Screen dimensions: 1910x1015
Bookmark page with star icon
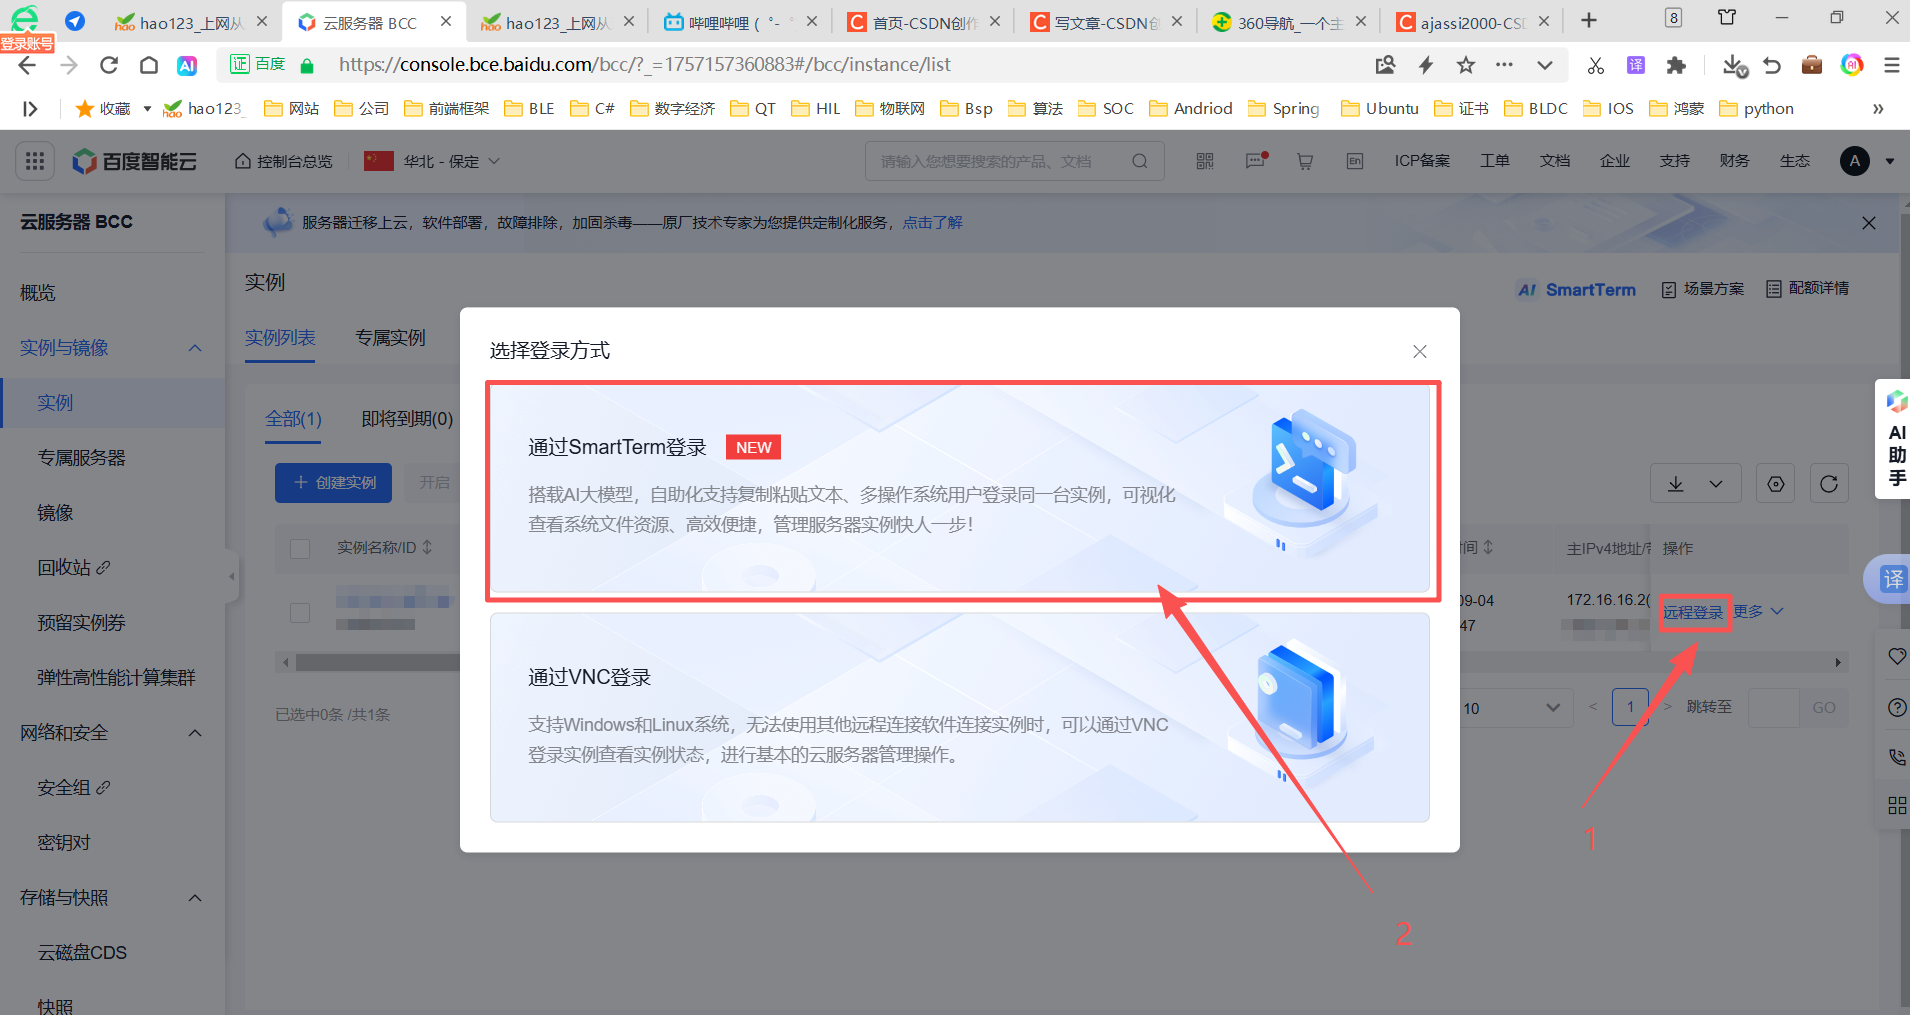[x=1466, y=65]
